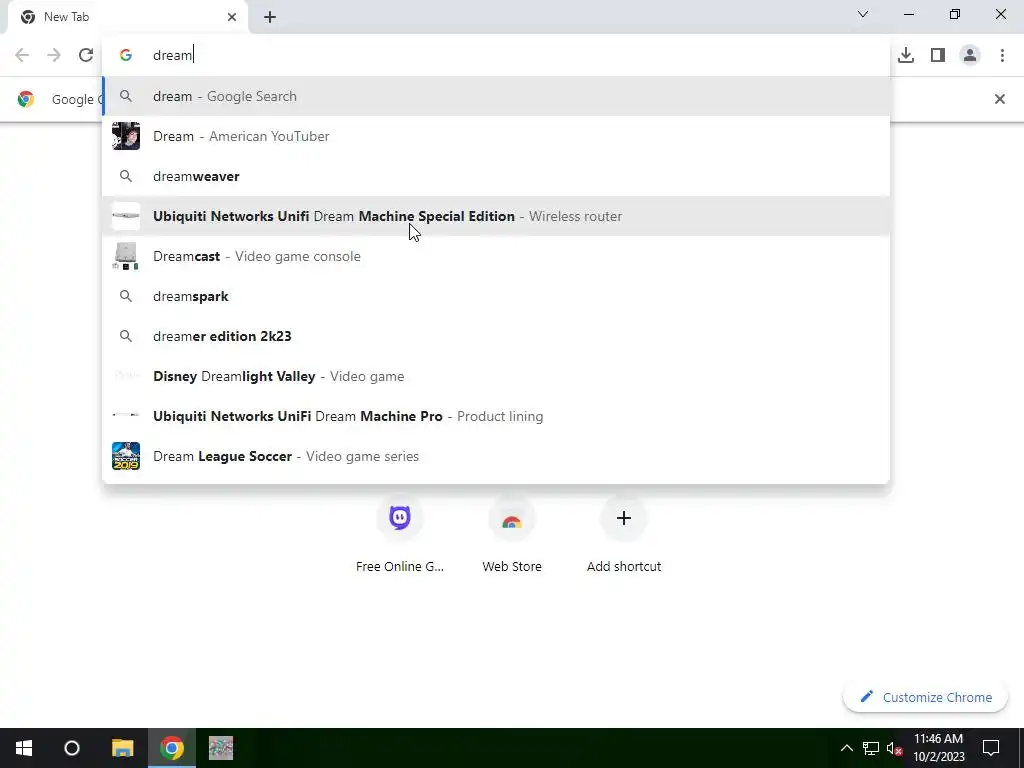Open the notification center icon

[991, 748]
